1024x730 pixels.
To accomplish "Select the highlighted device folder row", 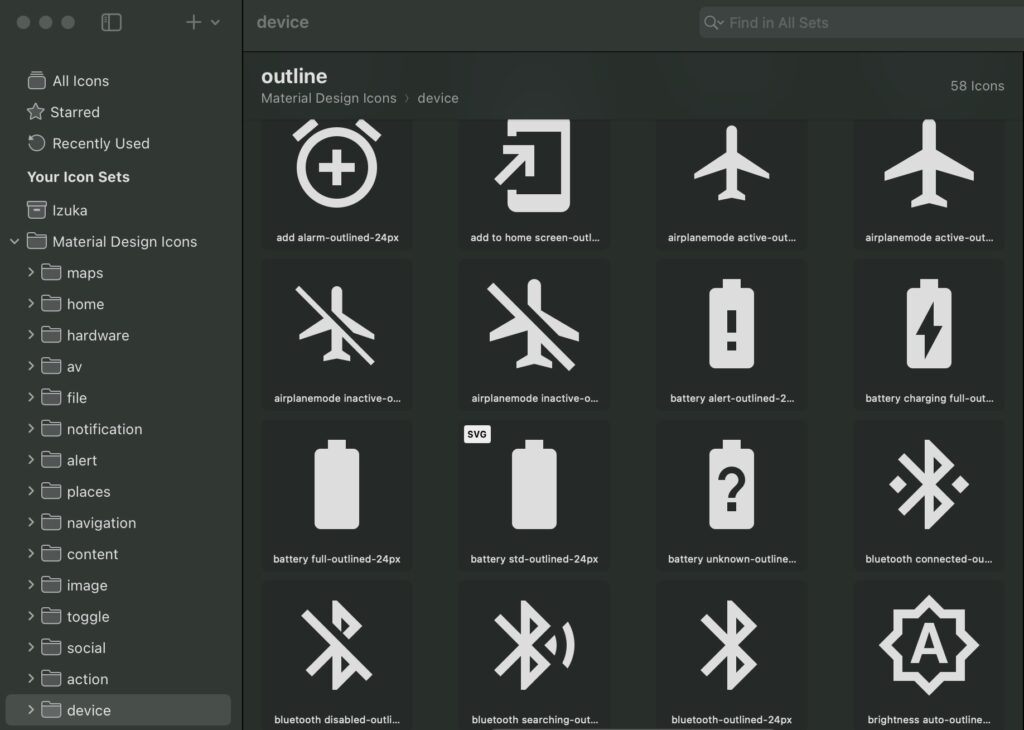I will tap(118, 710).
